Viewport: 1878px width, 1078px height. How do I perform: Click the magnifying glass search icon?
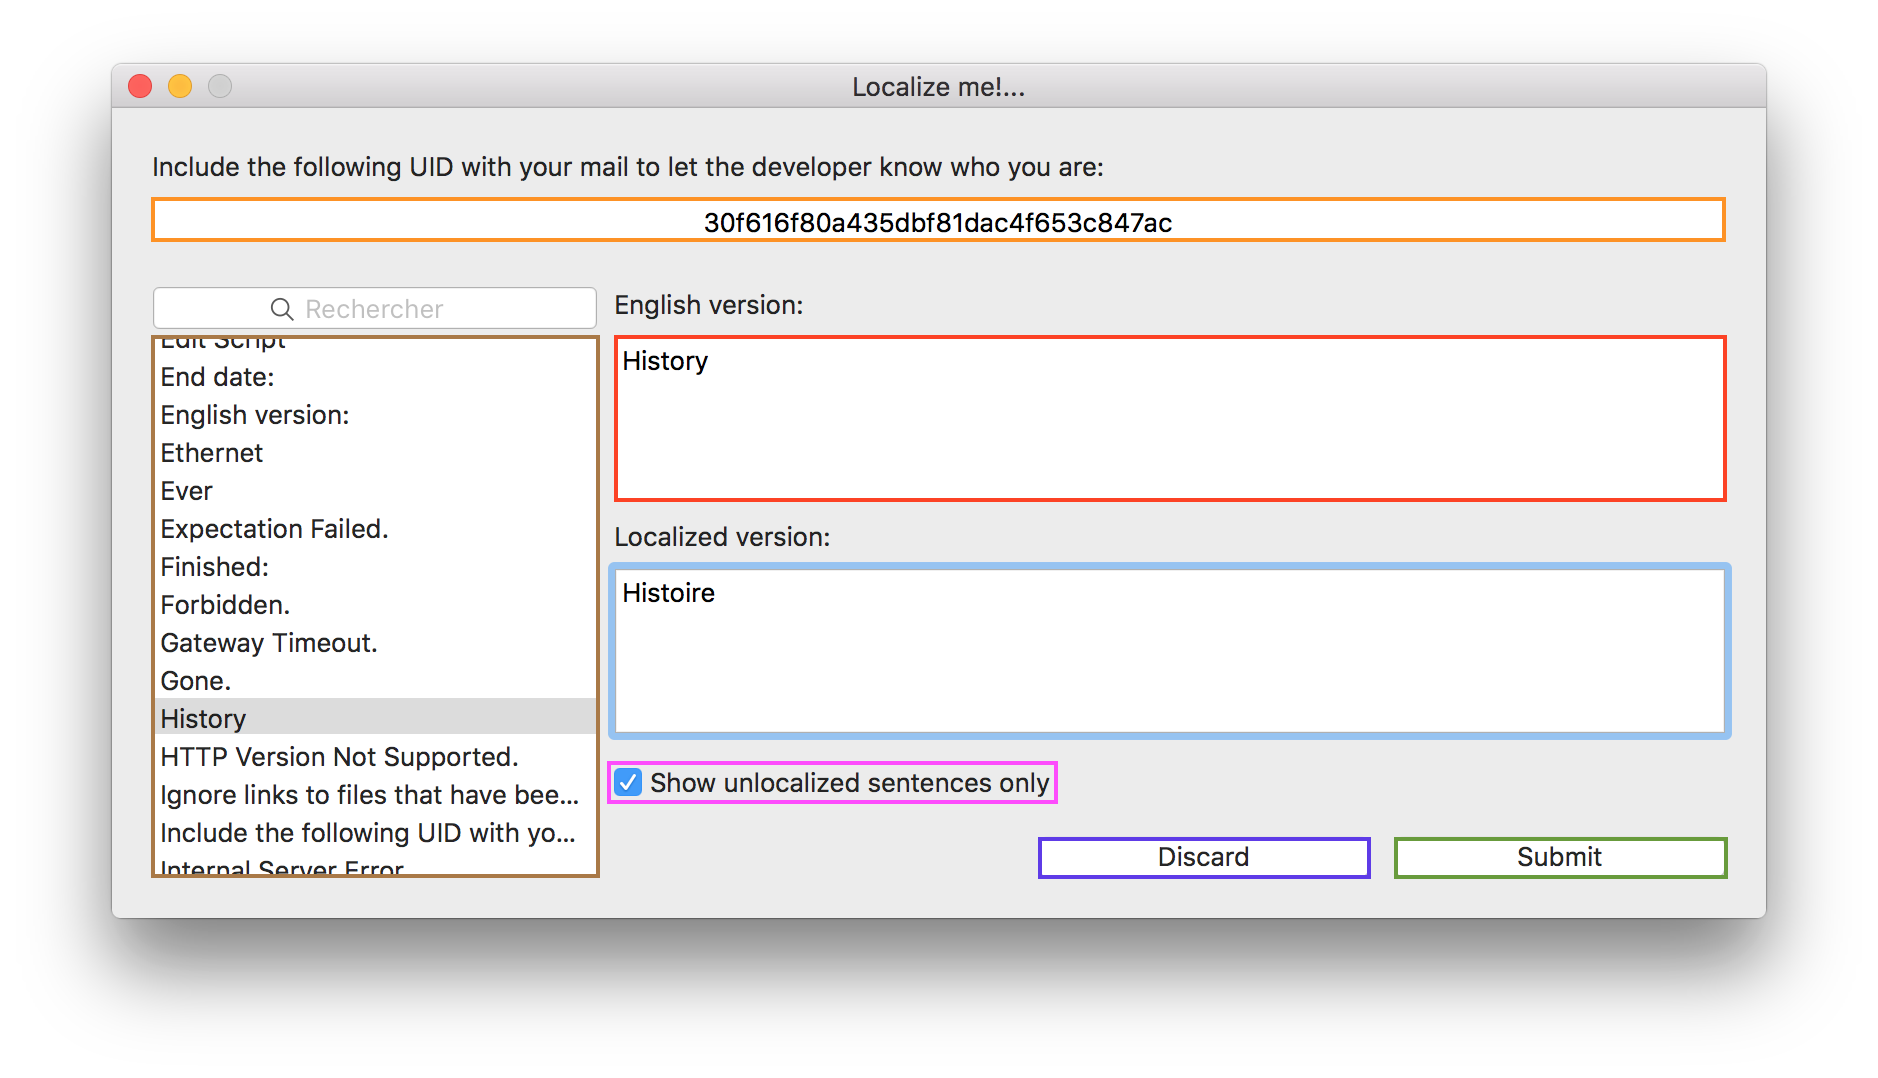pos(282,309)
